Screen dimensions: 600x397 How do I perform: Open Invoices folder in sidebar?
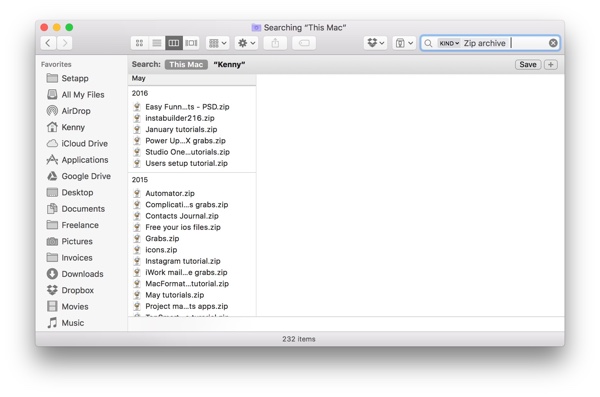[70, 258]
